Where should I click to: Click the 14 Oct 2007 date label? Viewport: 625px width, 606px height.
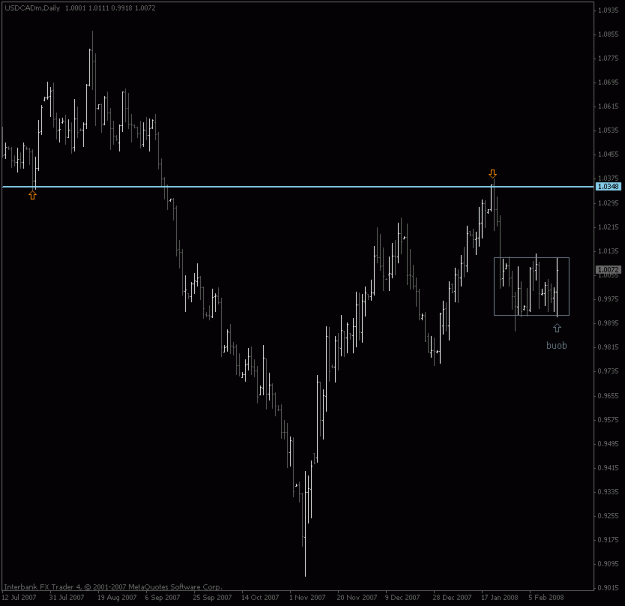(260, 597)
